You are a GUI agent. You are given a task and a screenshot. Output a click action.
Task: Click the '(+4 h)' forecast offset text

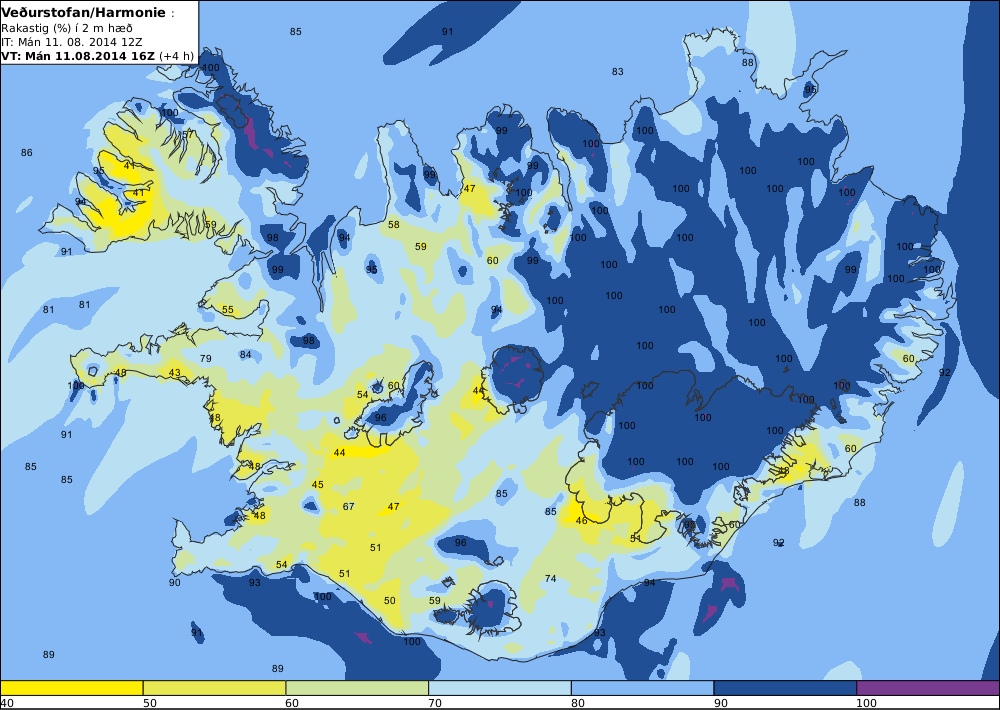click(x=176, y=55)
